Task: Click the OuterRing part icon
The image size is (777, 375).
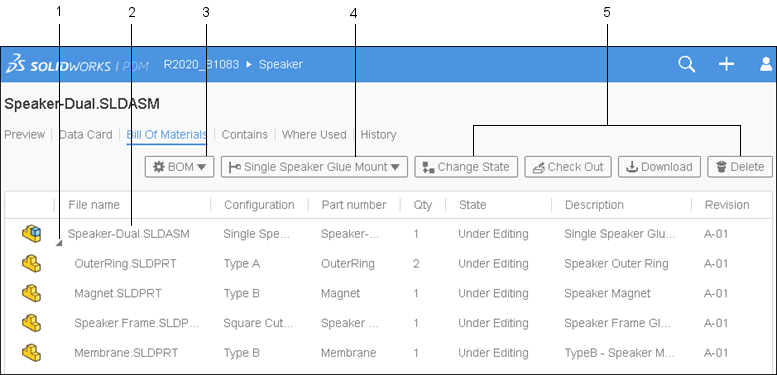Action: pyautogui.click(x=31, y=263)
